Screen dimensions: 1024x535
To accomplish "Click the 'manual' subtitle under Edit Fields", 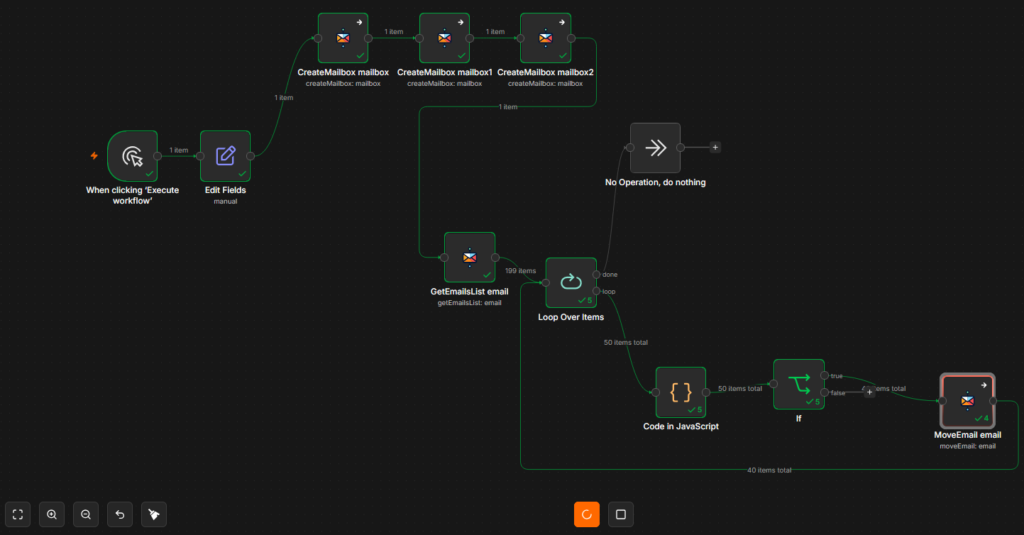I will [225, 202].
